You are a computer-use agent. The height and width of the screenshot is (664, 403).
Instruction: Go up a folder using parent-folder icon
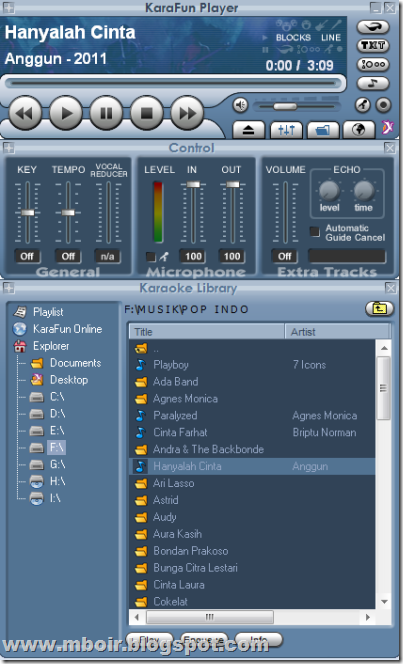tap(379, 309)
